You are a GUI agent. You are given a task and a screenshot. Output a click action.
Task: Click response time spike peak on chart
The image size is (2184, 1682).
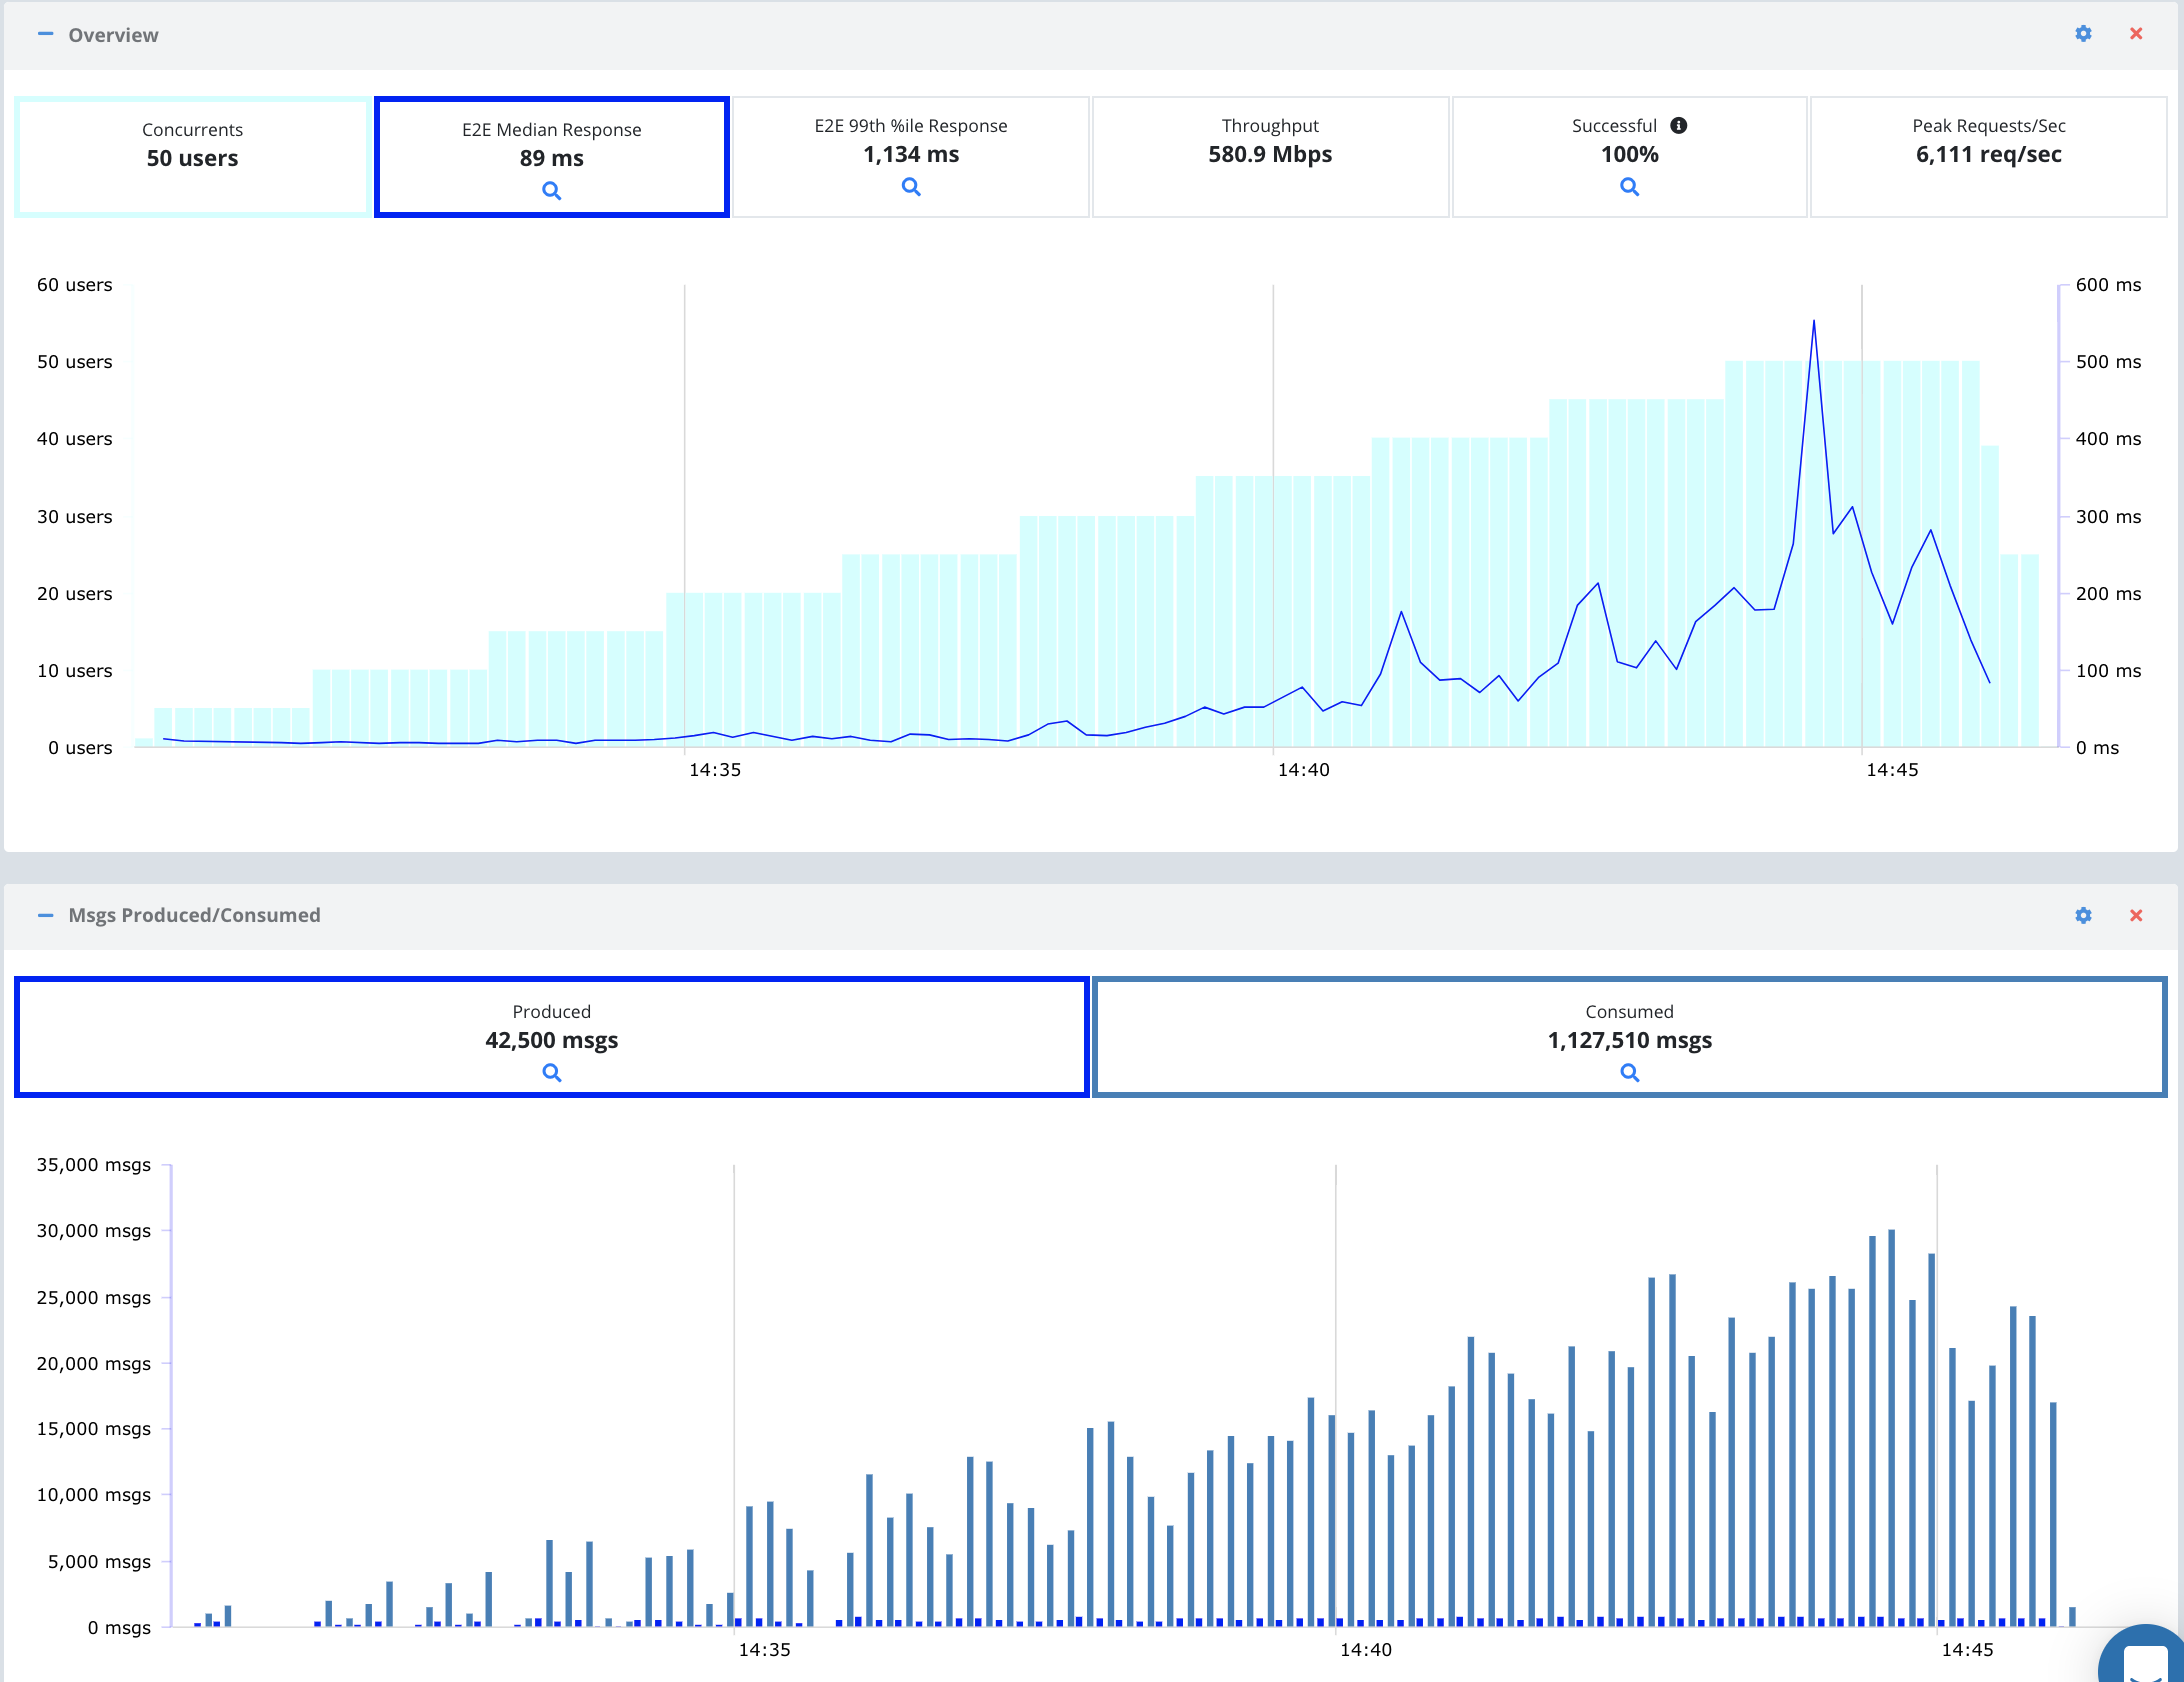(x=1814, y=322)
